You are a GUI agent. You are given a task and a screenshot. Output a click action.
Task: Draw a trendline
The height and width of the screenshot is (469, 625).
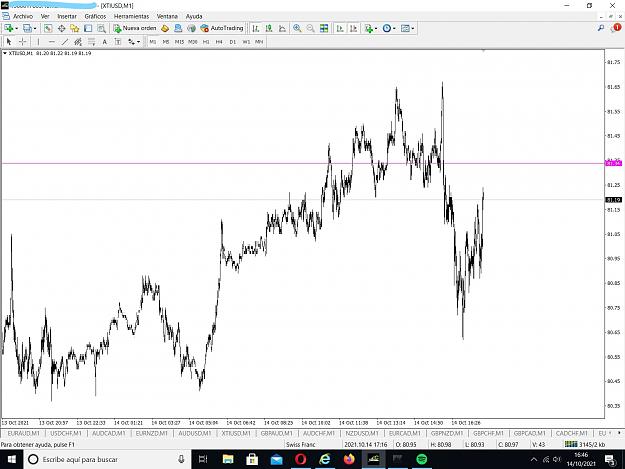pyautogui.click(x=65, y=42)
